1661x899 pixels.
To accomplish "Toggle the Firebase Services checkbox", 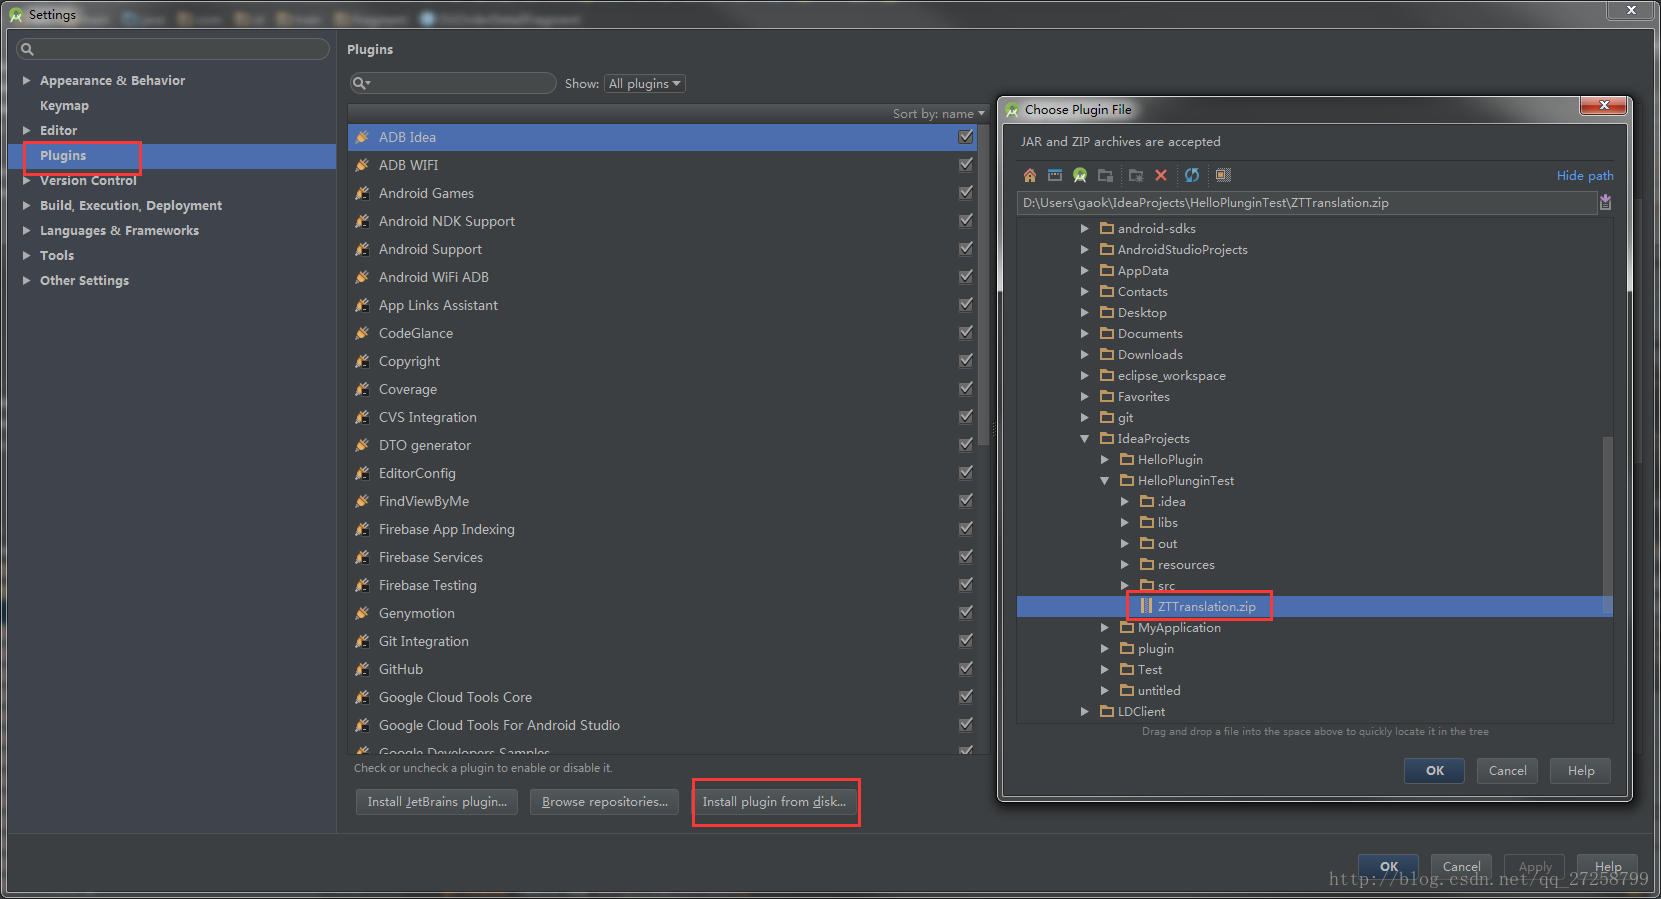I will click(x=966, y=557).
